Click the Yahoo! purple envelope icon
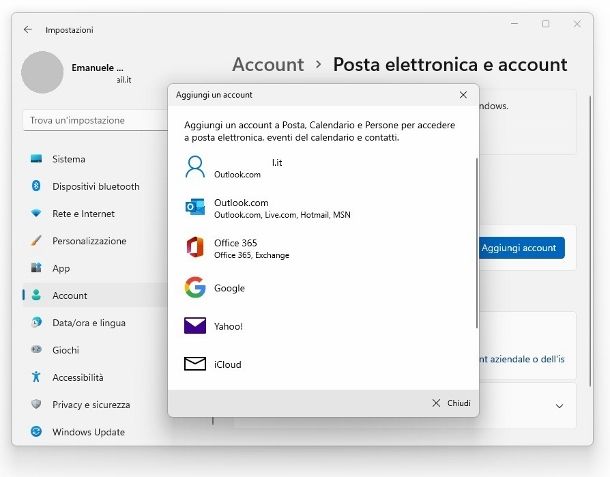 point(195,326)
